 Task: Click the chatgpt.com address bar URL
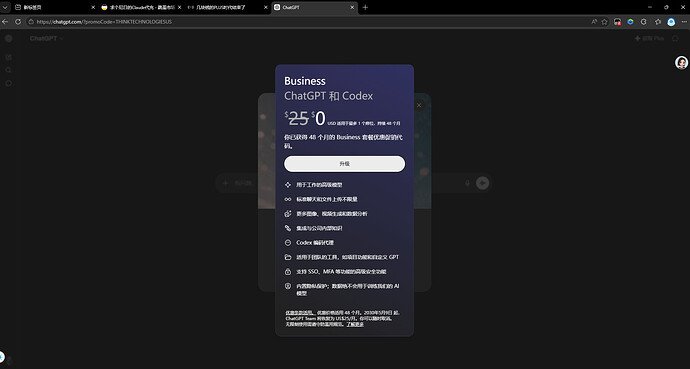104,22
